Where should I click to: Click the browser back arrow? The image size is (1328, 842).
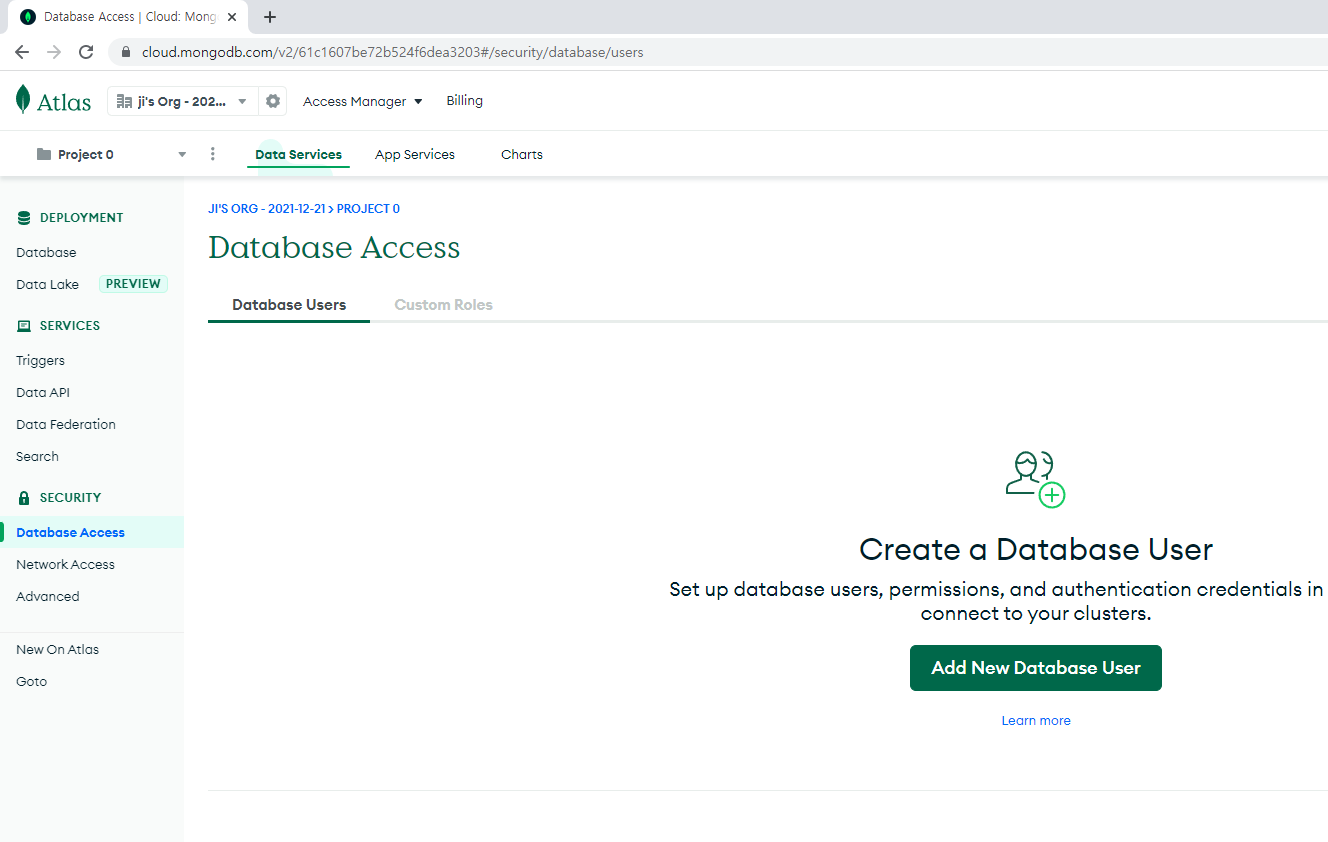[22, 52]
